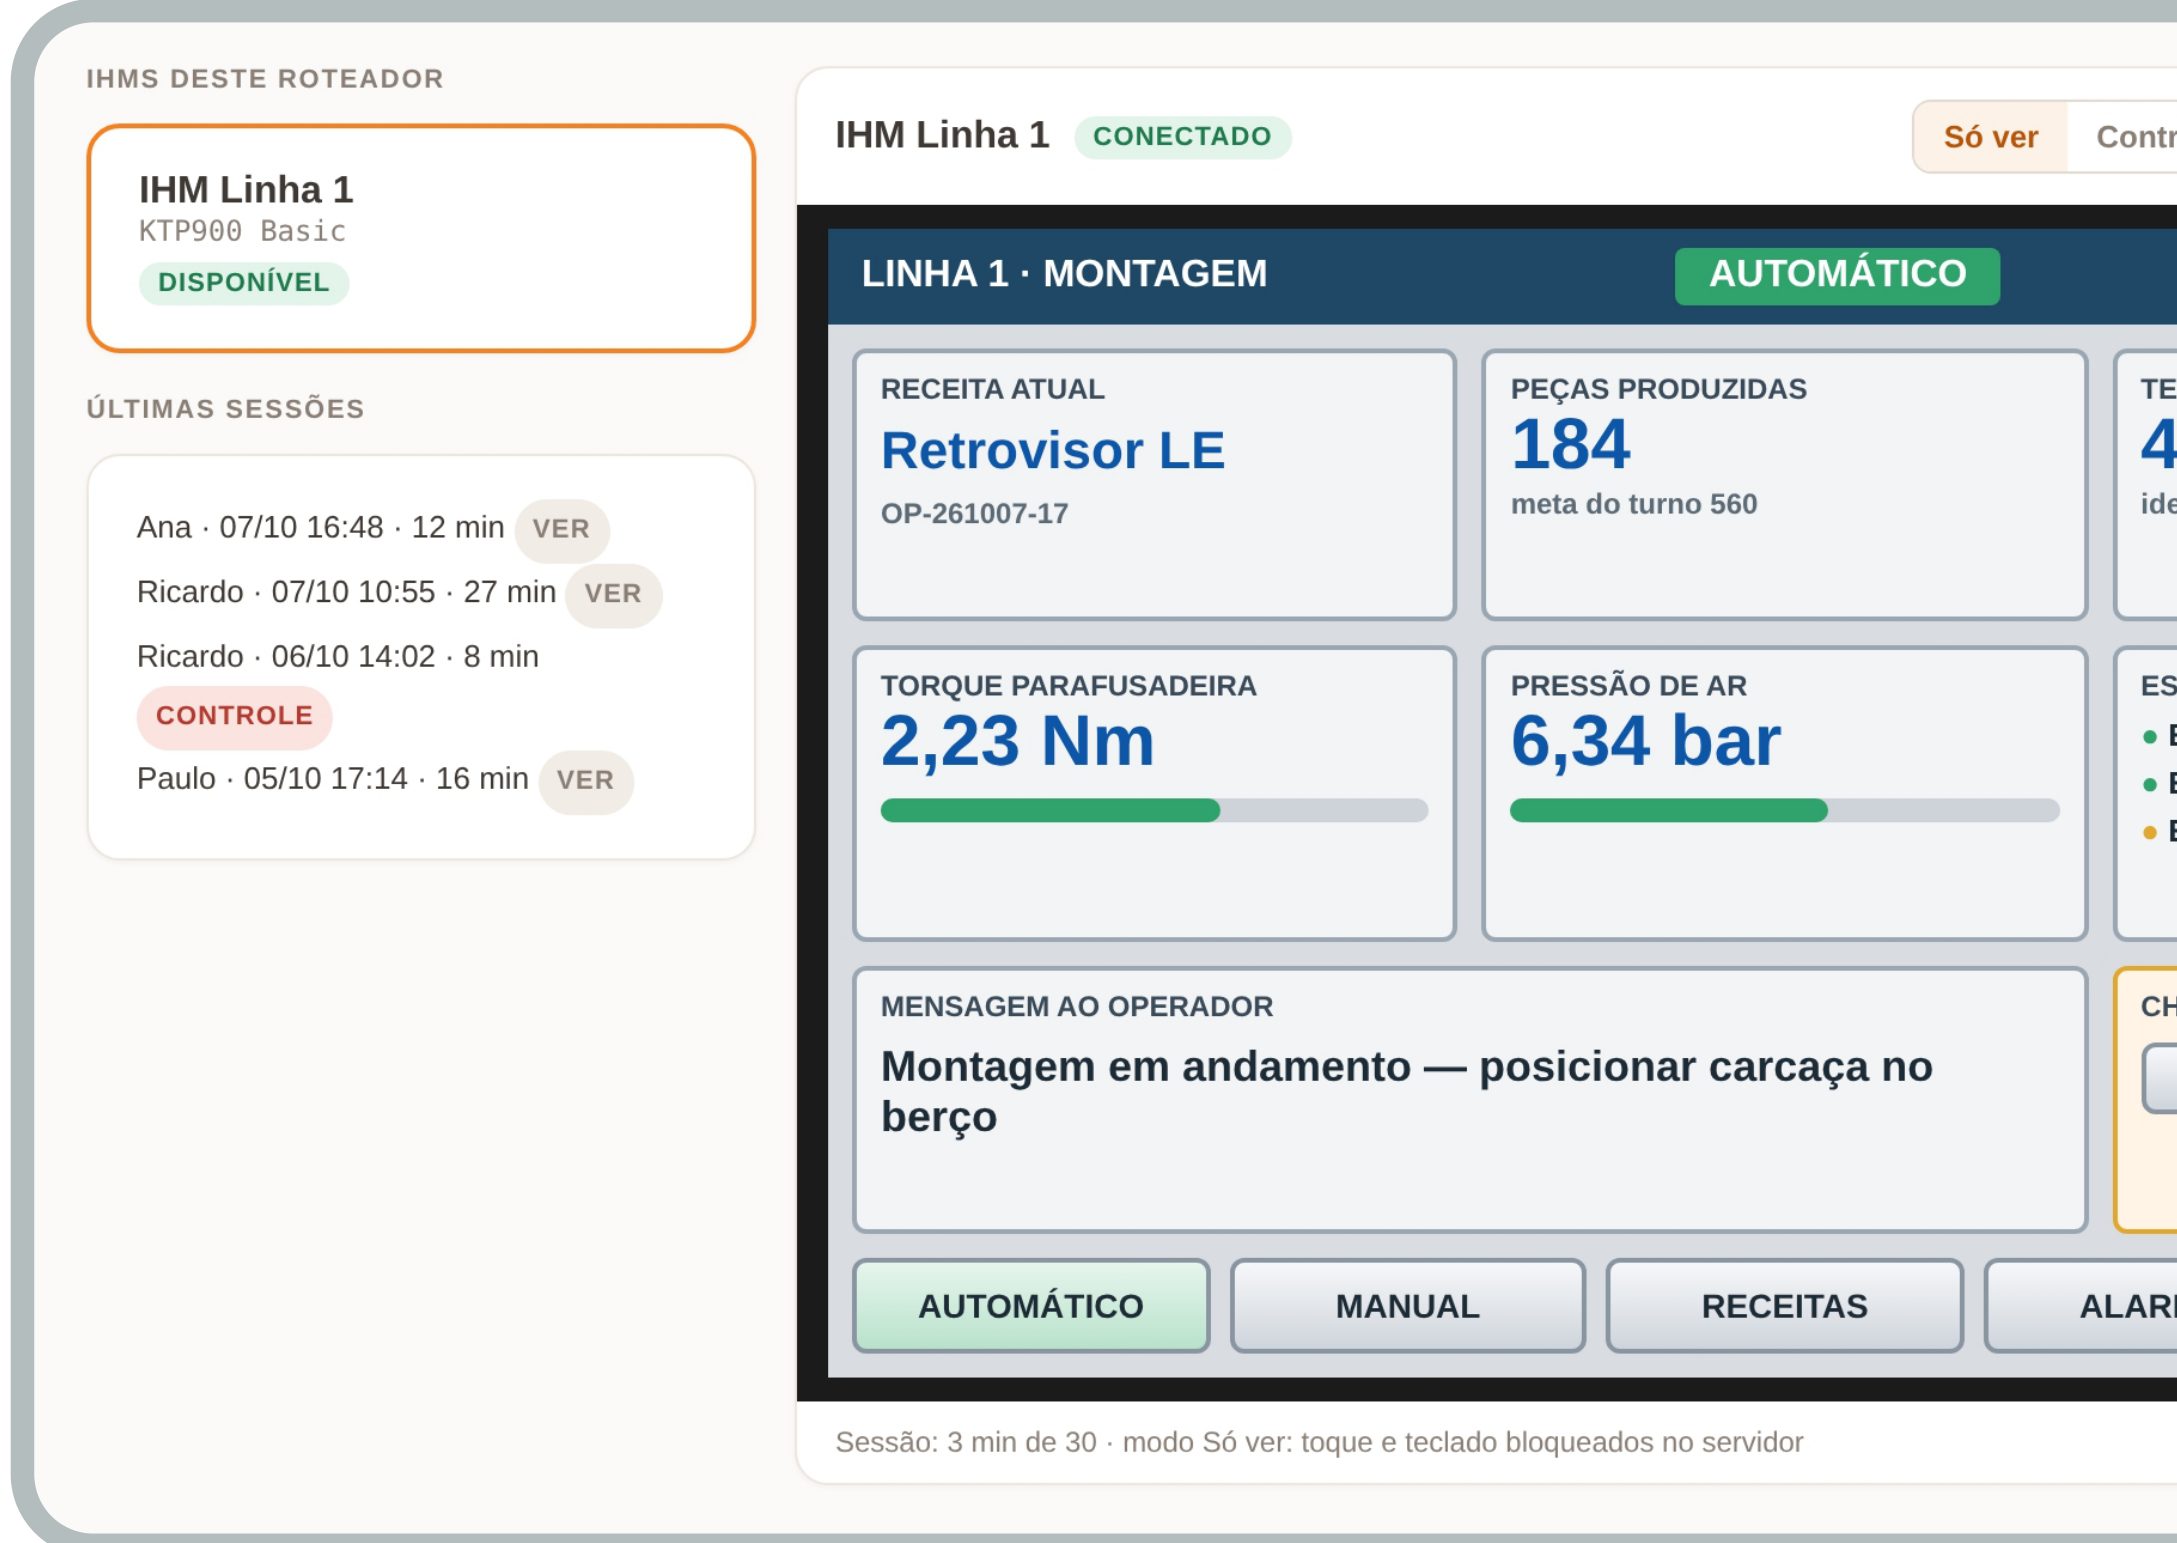Click the LINHA 1 · MONTAGEM header
This screenshot has height=1543, width=2177.
[1064, 274]
